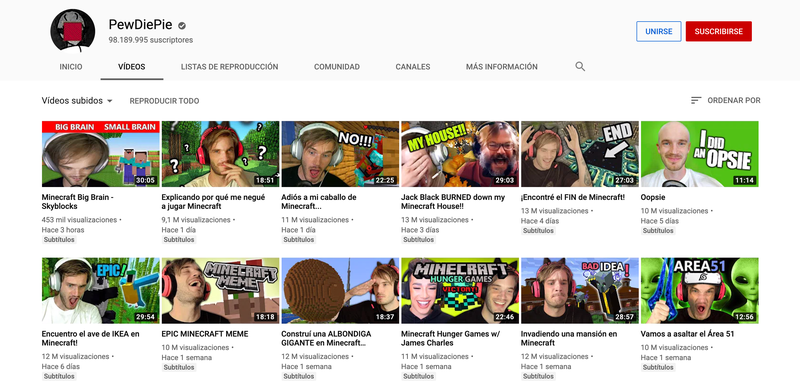This screenshot has height=392, width=800.
Task: Click the 22:46 duration badge
Action: (506, 317)
